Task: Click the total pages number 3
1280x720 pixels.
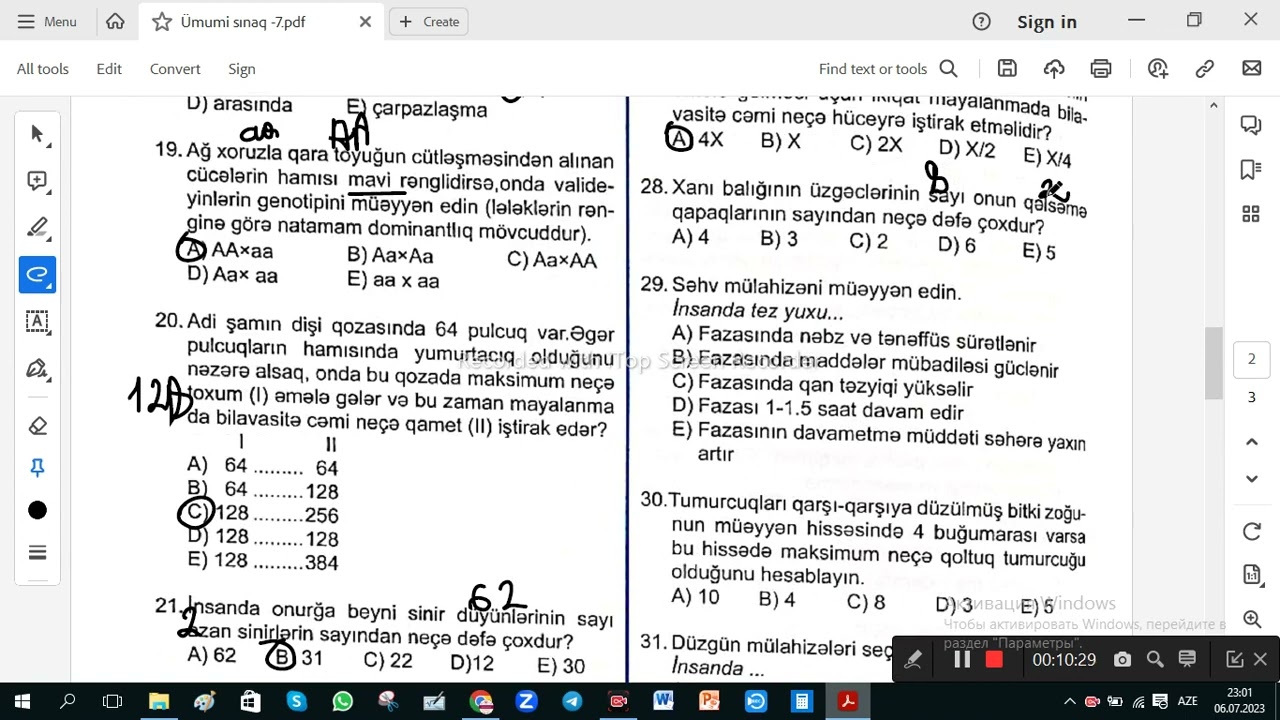Action: (1251, 398)
